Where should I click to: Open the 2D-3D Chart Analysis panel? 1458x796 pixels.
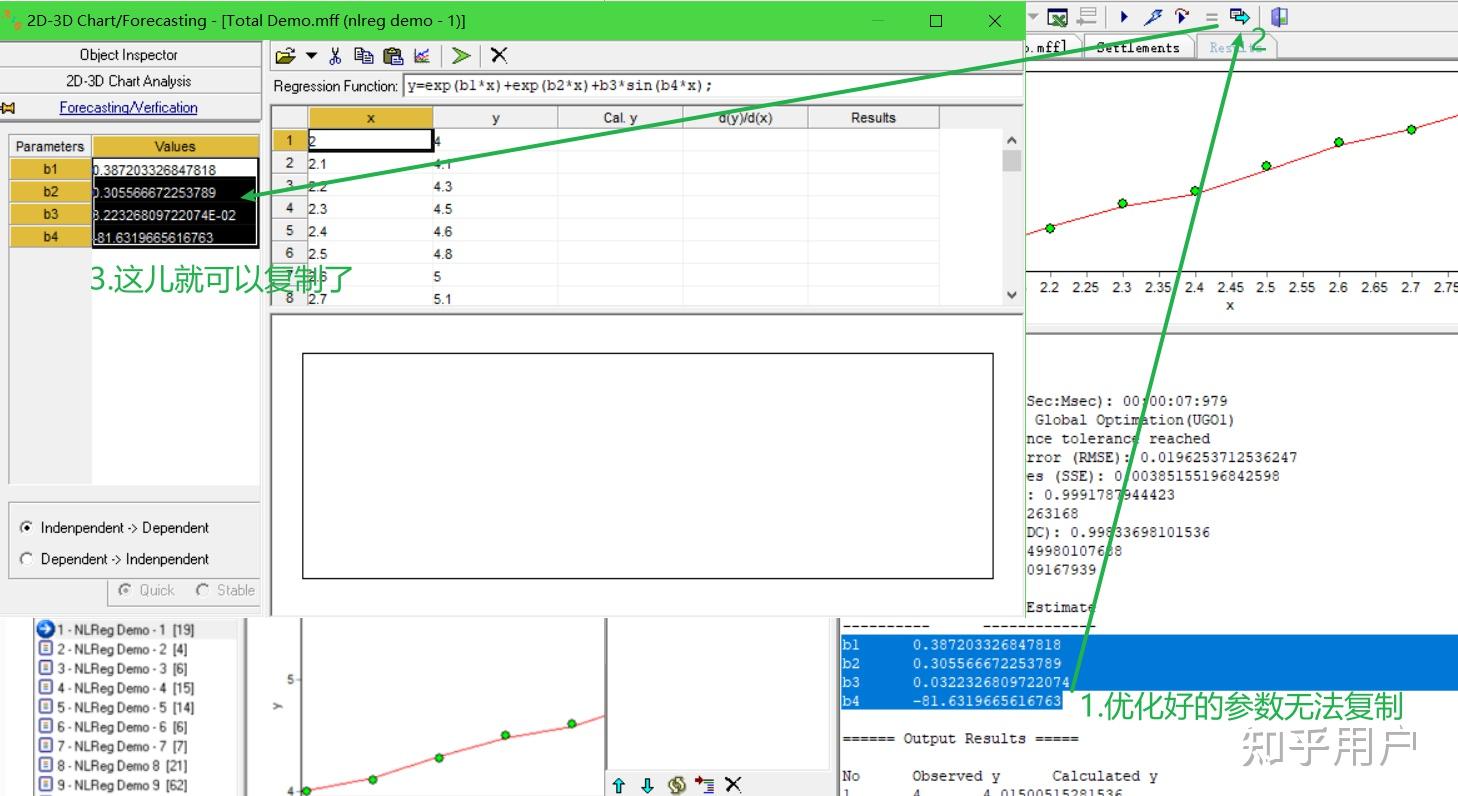point(129,81)
